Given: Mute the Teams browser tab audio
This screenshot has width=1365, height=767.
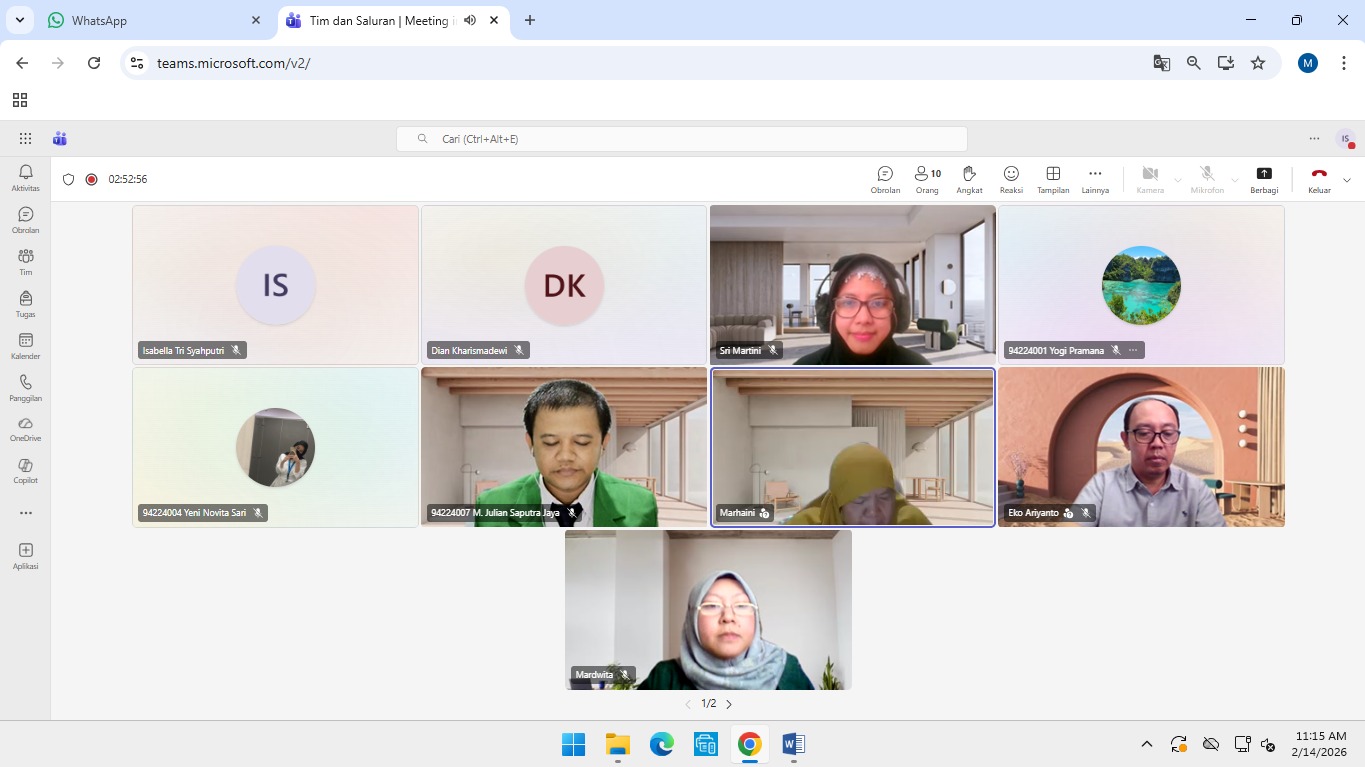Looking at the screenshot, I should coord(470,20).
